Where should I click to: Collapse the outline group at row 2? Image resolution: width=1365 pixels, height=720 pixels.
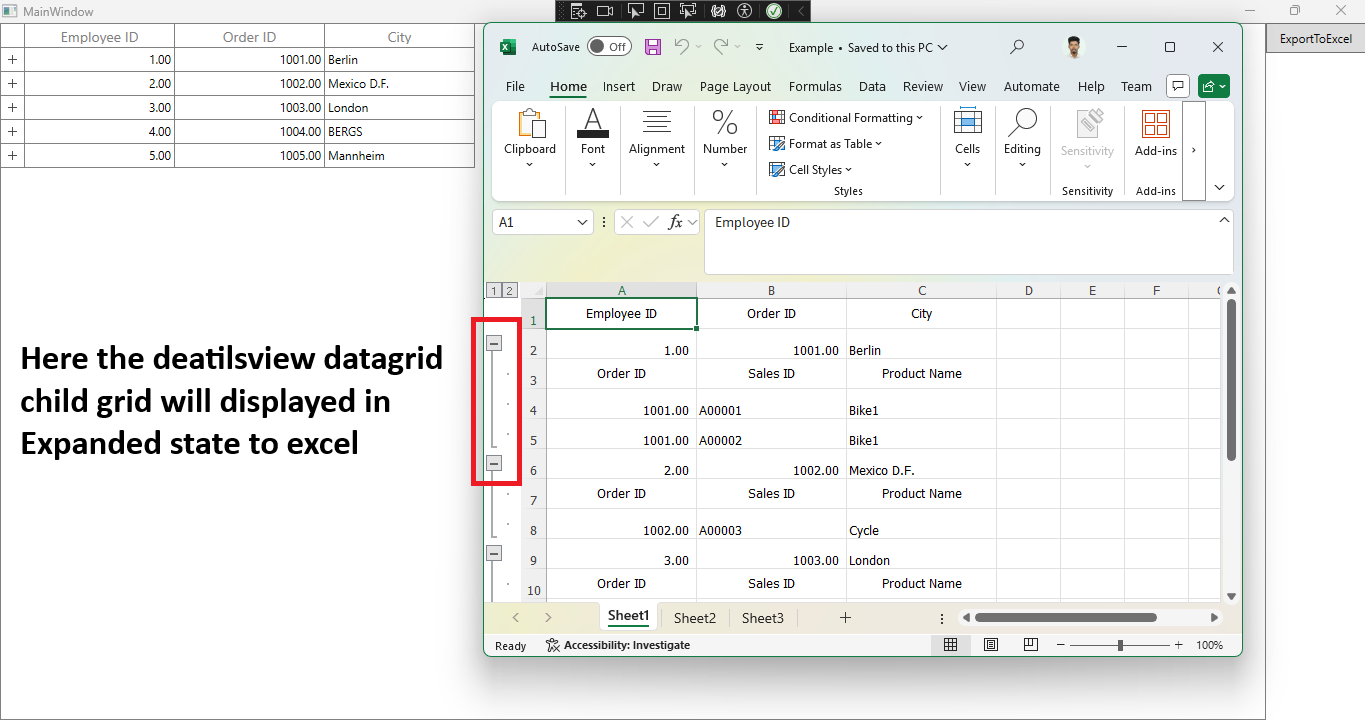493,343
